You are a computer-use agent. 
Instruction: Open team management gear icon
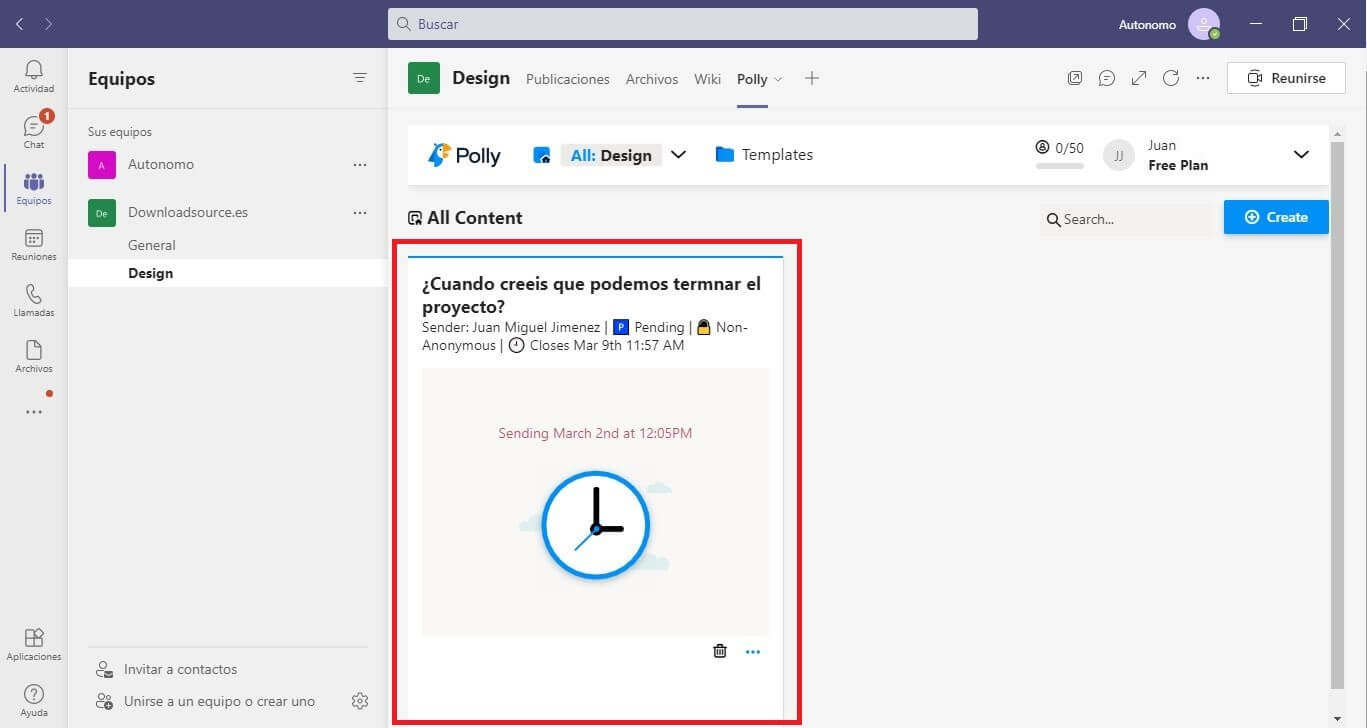pyautogui.click(x=360, y=701)
